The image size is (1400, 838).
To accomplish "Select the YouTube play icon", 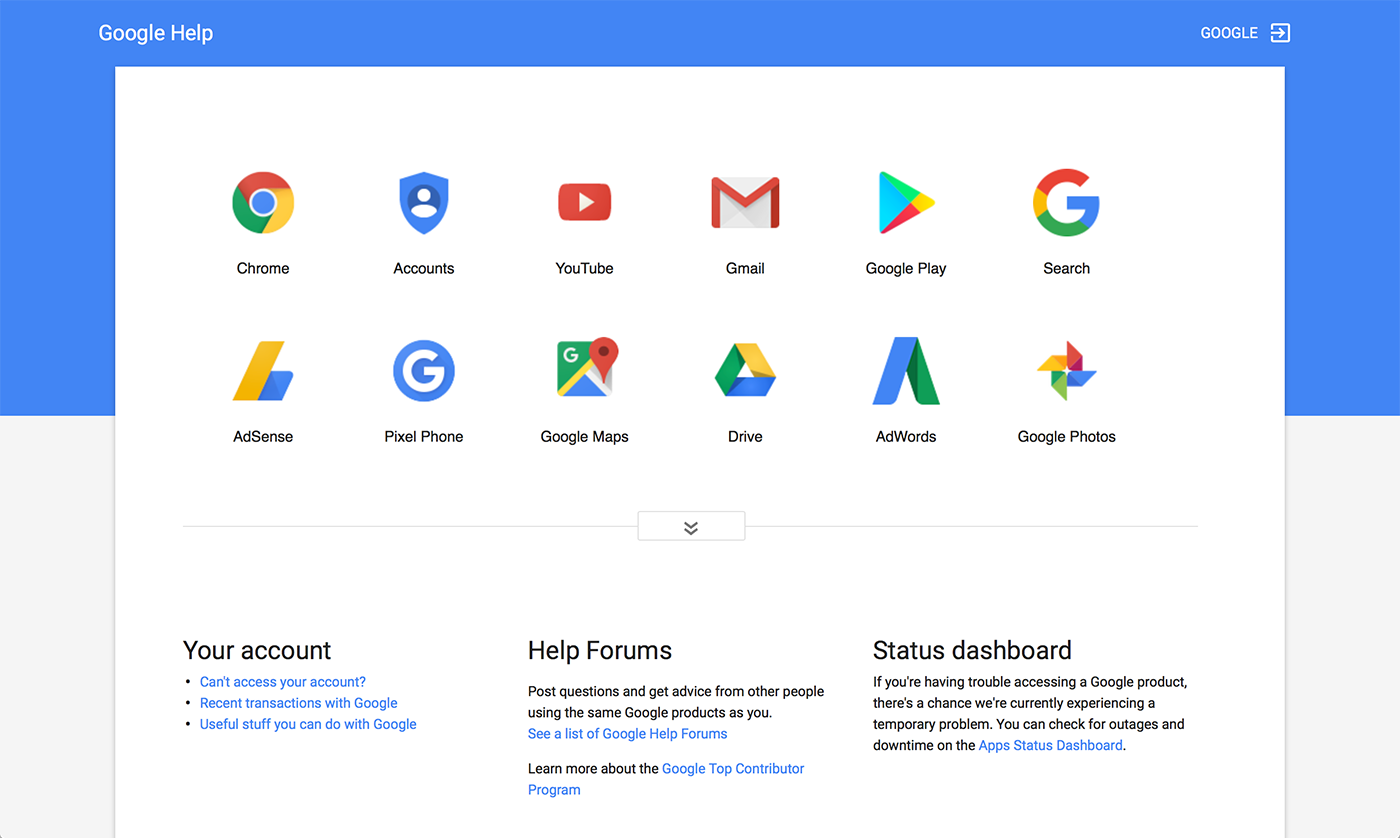I will point(585,203).
